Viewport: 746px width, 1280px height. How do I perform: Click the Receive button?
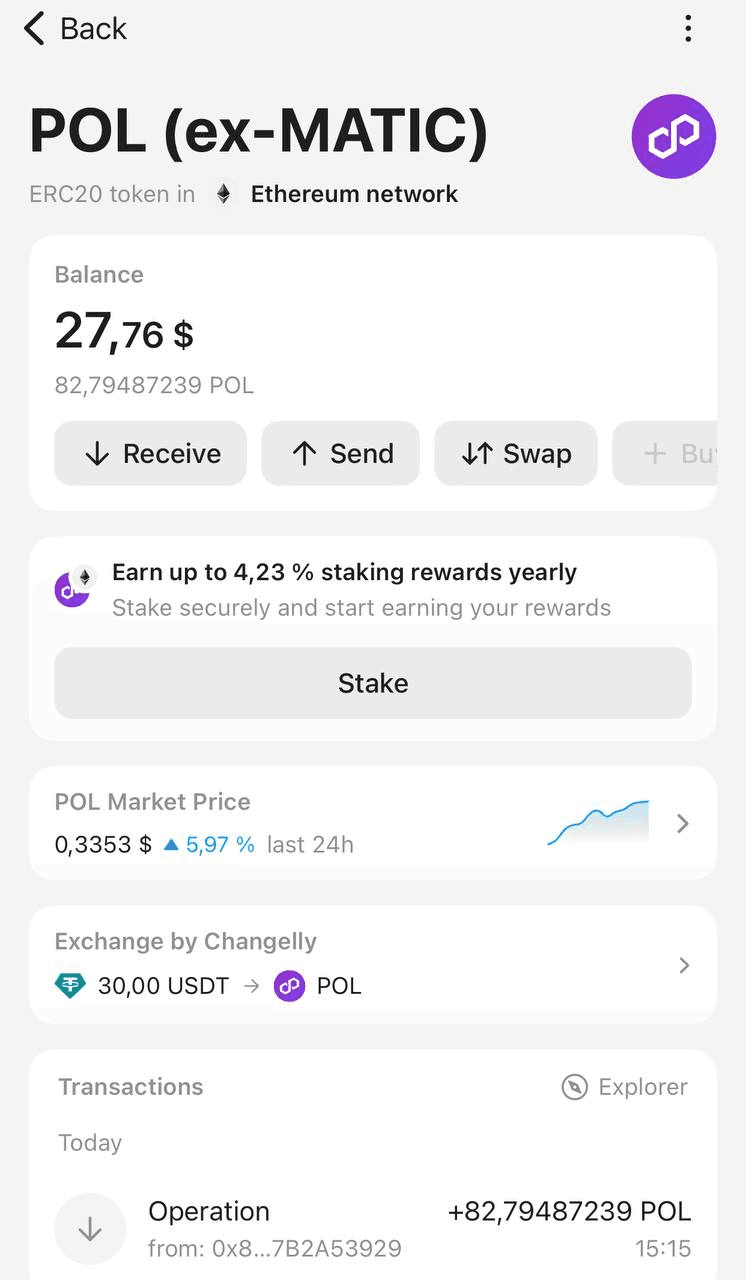coord(150,453)
